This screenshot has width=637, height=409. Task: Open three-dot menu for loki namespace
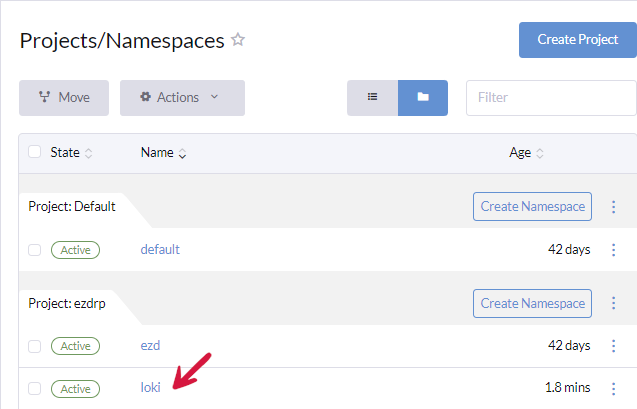[614, 388]
